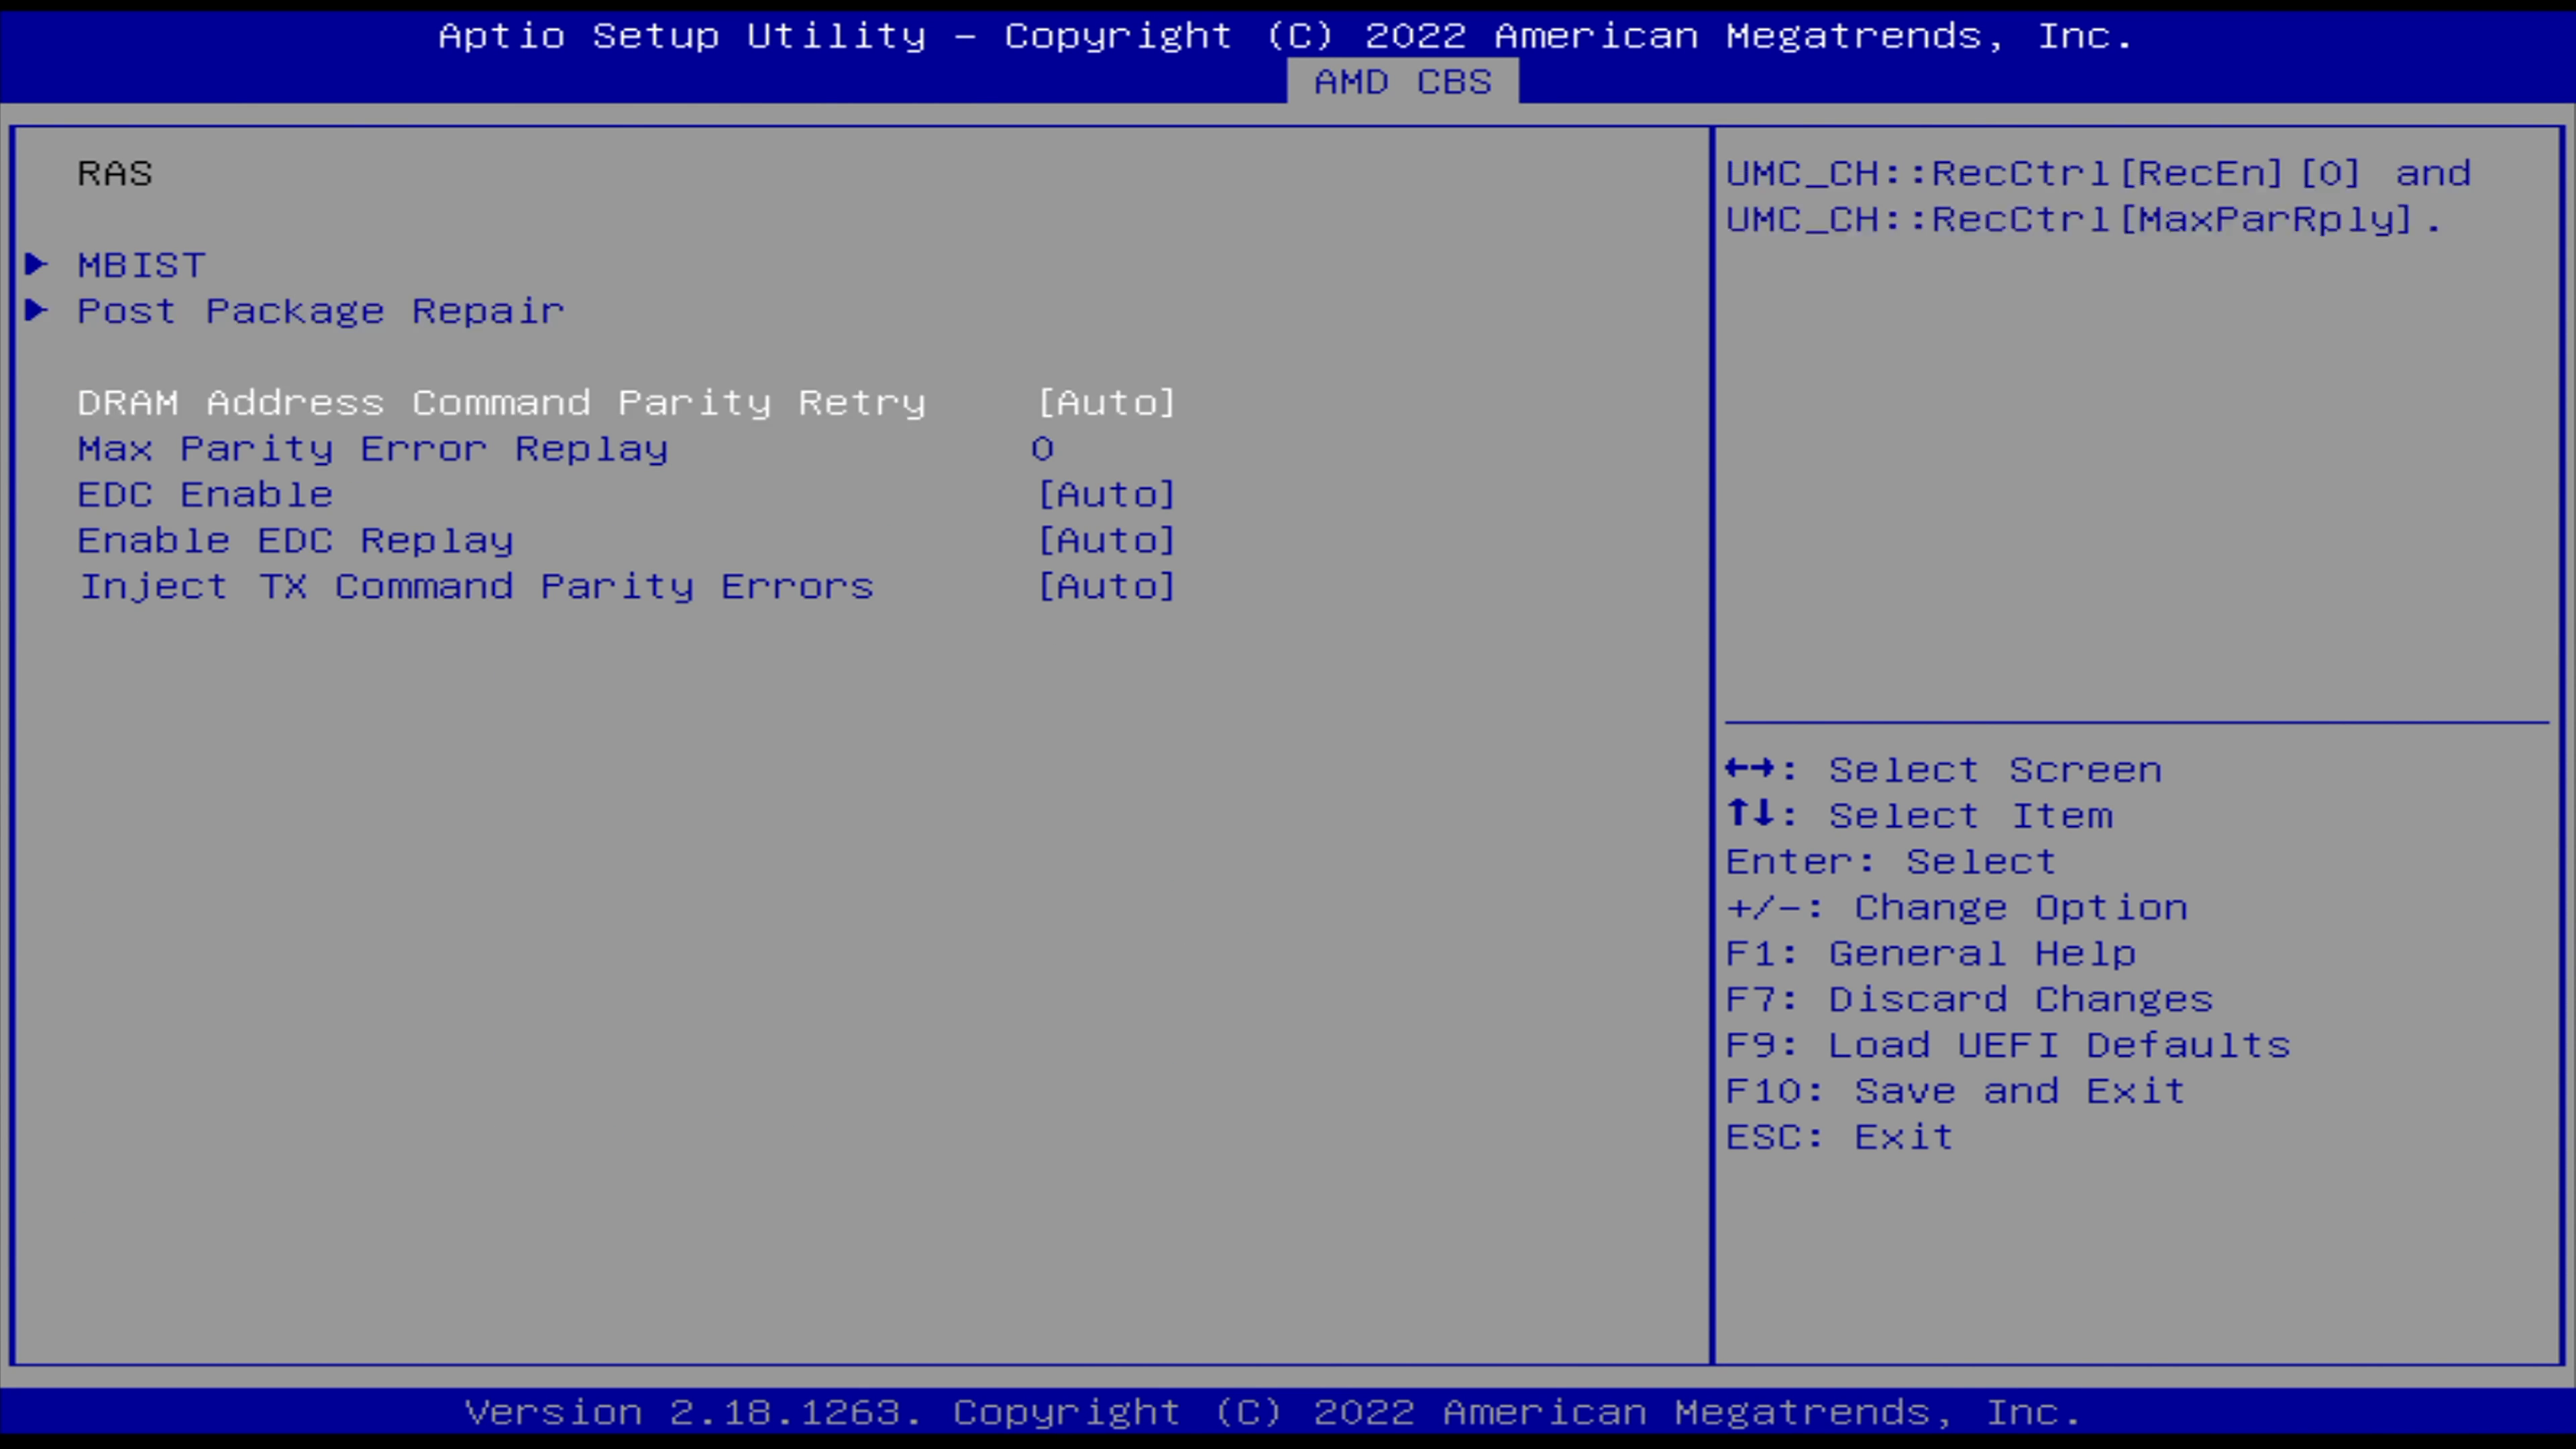The width and height of the screenshot is (2576, 1449).
Task: Click the left-right arrows Select Screen hint
Action: click(1944, 769)
